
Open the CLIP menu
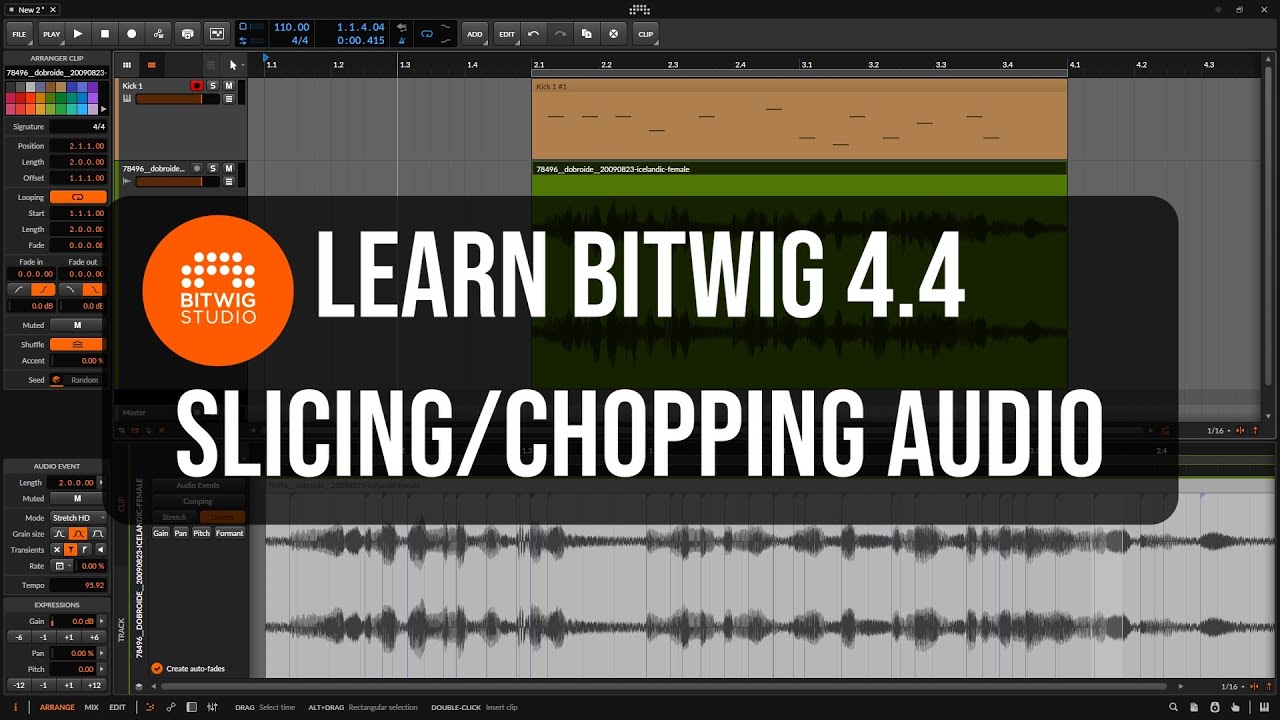646,34
